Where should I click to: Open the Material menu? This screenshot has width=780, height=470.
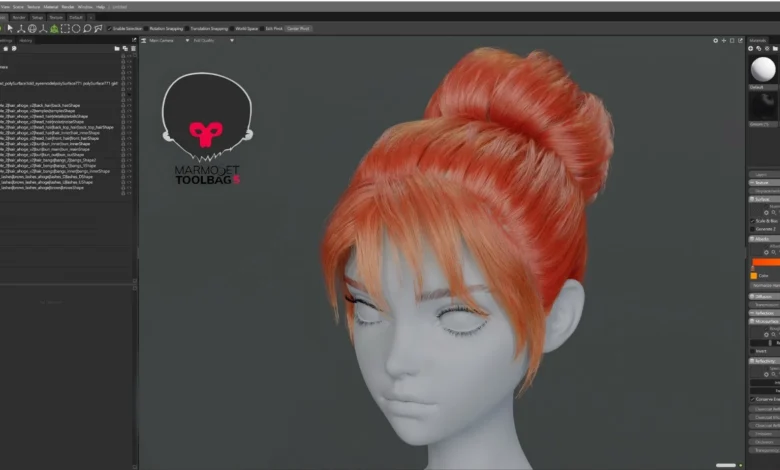pos(51,7)
